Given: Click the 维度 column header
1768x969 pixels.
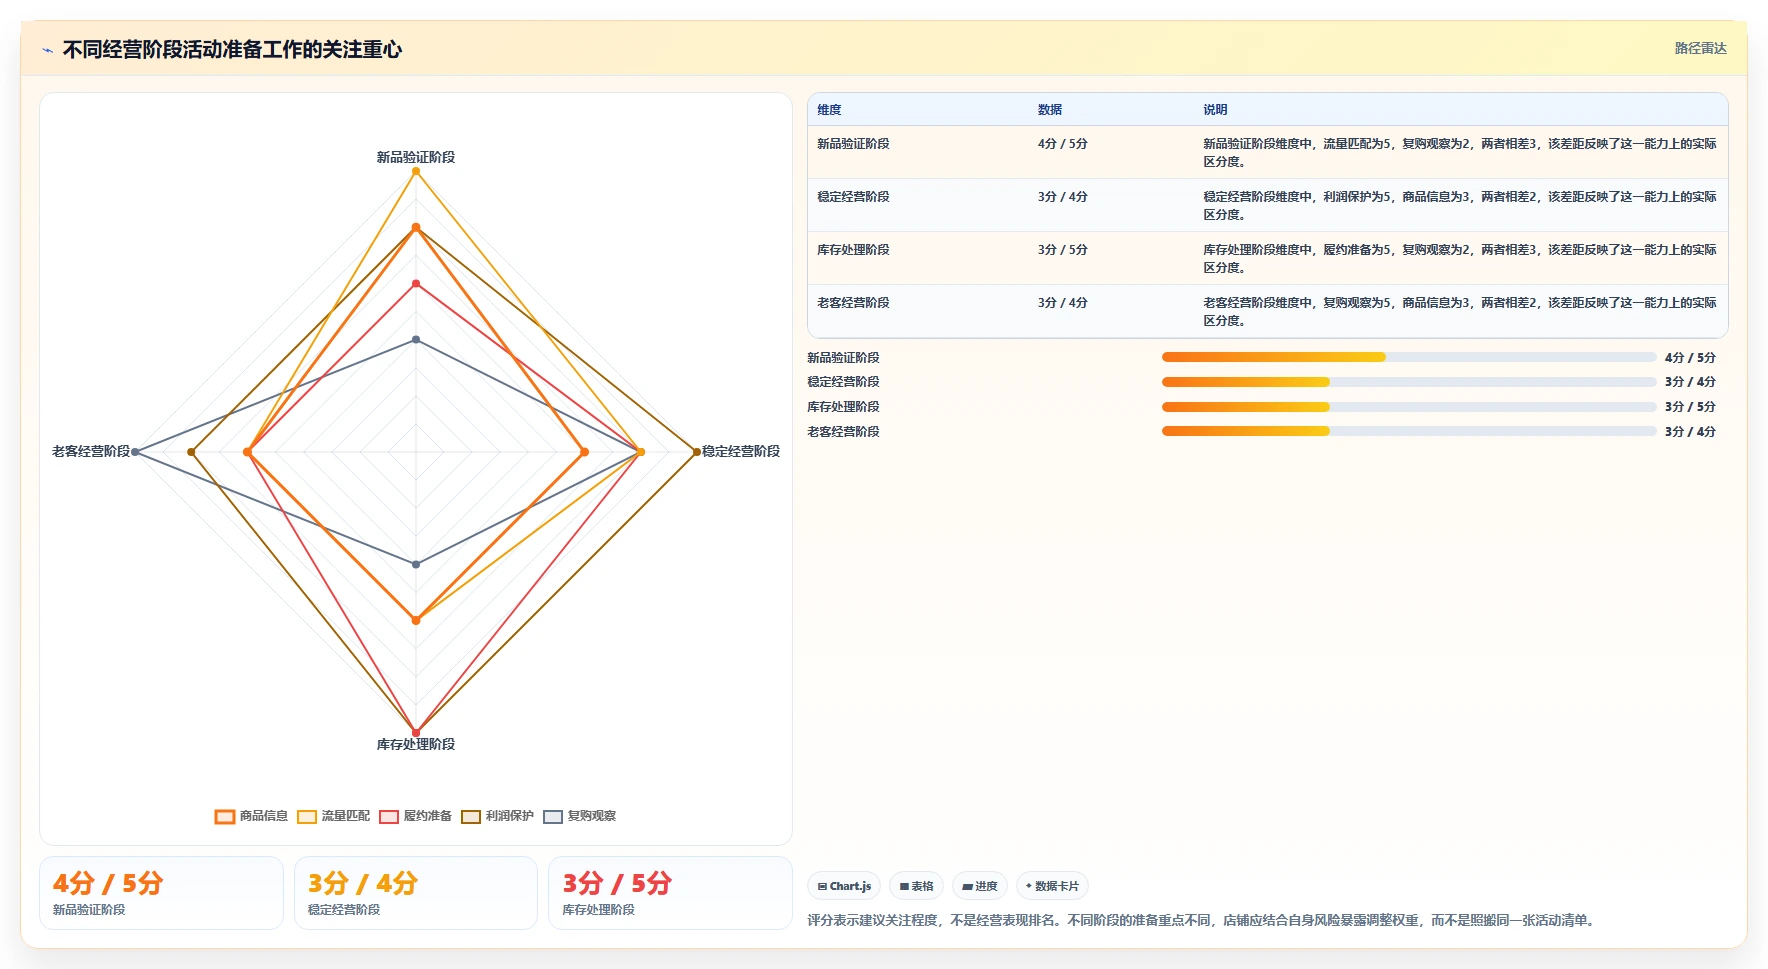Looking at the screenshot, I should (829, 110).
